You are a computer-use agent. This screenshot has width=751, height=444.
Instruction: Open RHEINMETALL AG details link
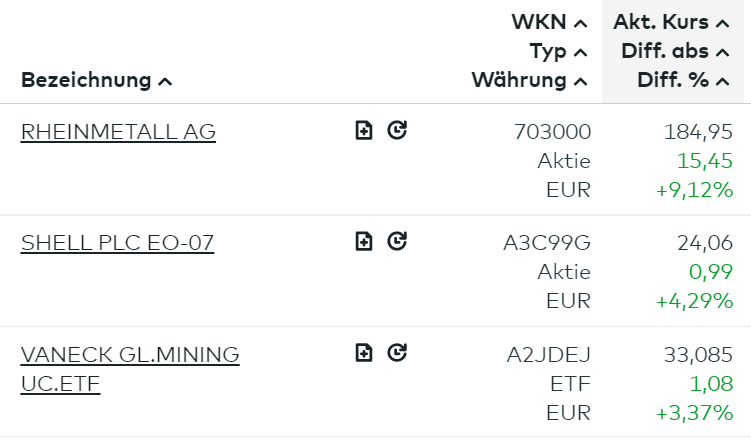click(118, 132)
